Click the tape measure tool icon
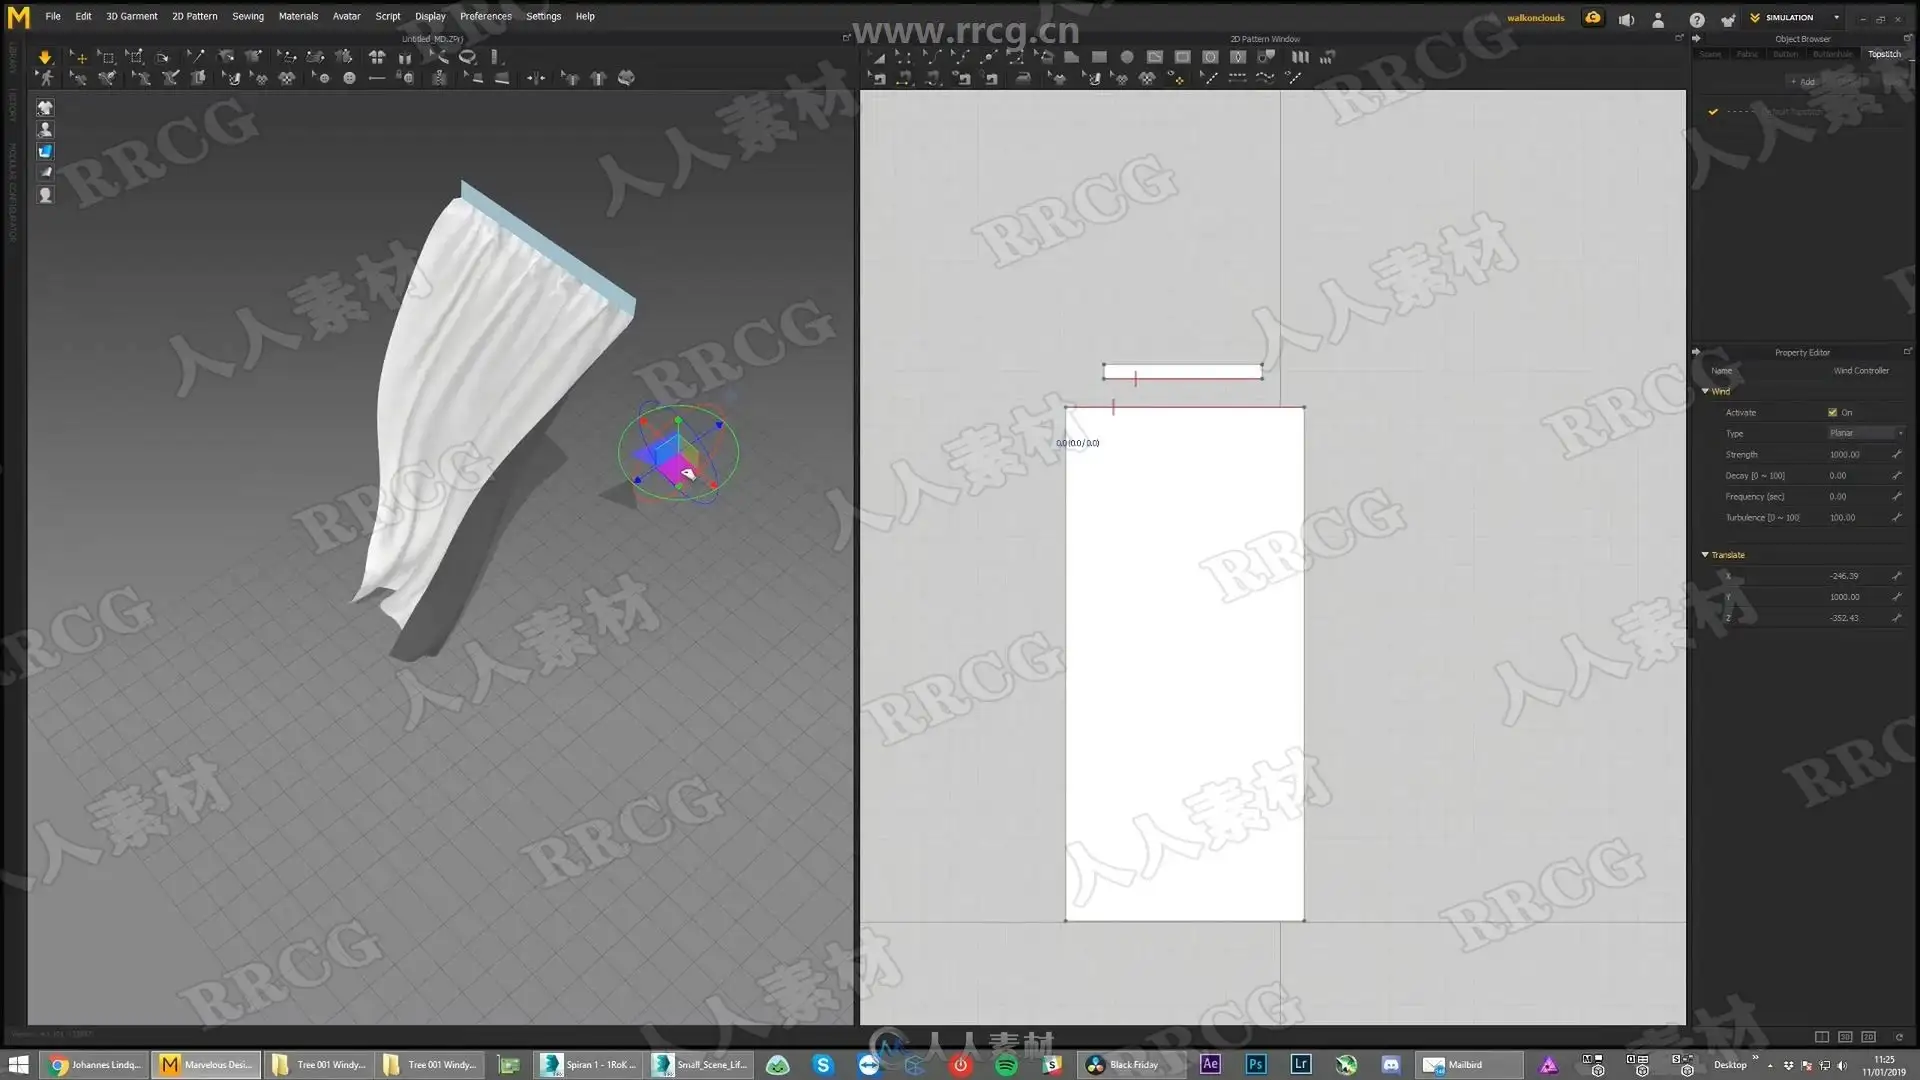The height and width of the screenshot is (1080, 1920). 468,57
